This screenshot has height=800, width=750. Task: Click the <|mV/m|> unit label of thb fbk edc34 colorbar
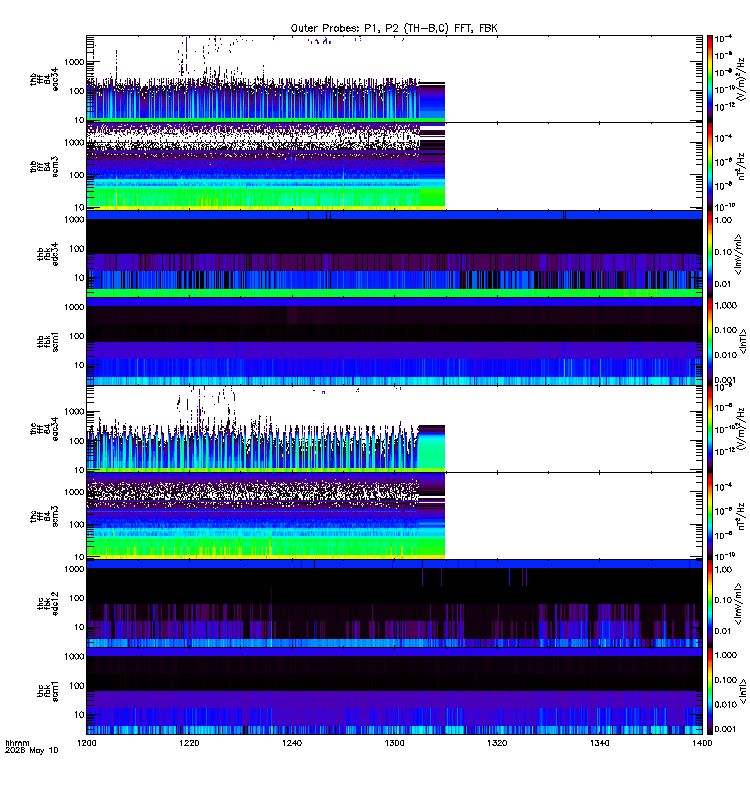pos(739,254)
